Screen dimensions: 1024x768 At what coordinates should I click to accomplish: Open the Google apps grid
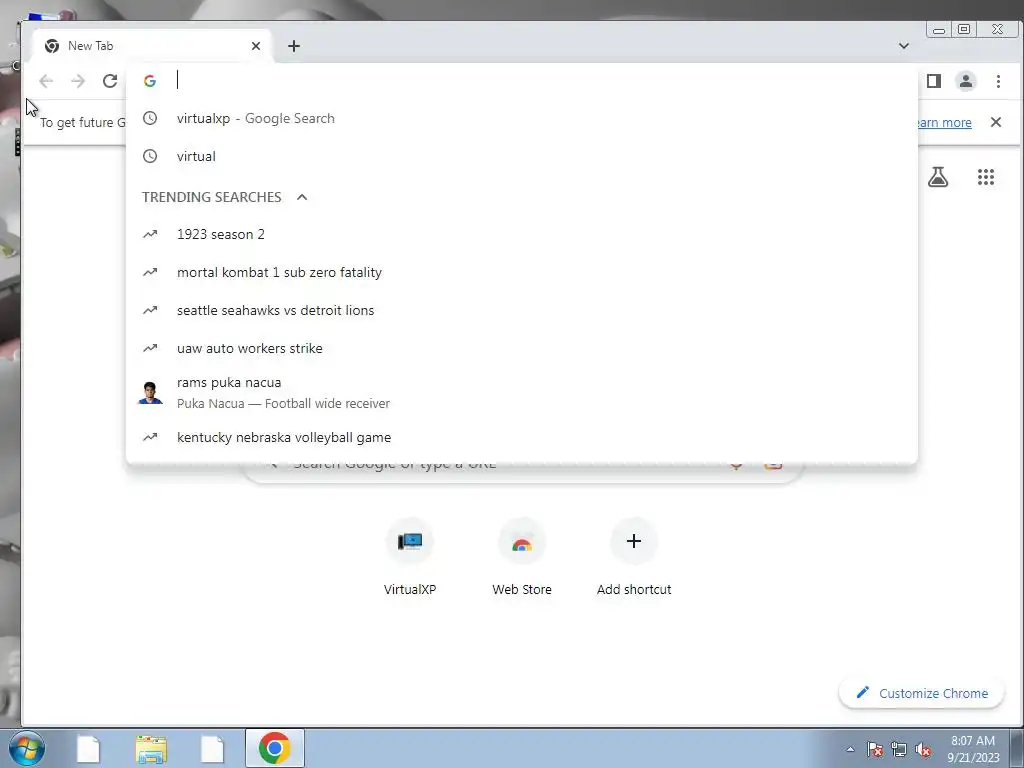point(985,177)
